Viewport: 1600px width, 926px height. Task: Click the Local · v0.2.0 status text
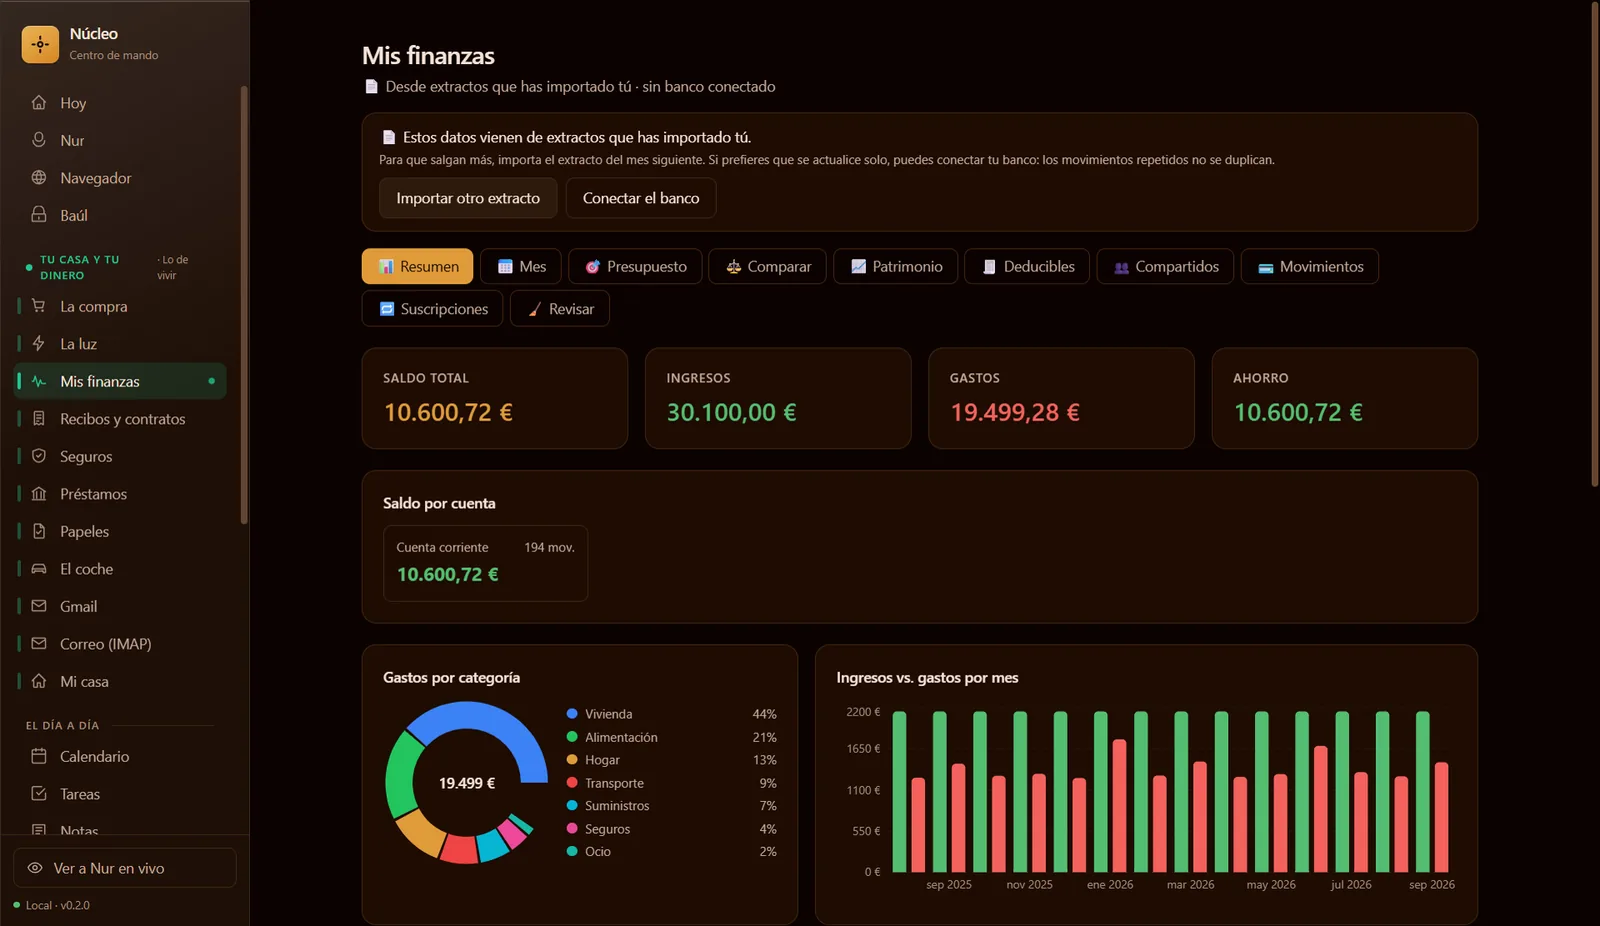click(57, 905)
